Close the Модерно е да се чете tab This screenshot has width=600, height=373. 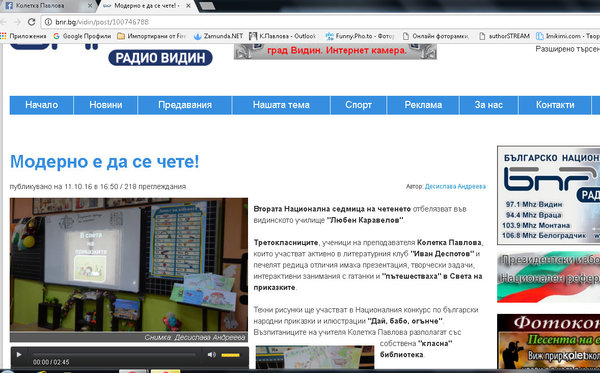[188, 6]
